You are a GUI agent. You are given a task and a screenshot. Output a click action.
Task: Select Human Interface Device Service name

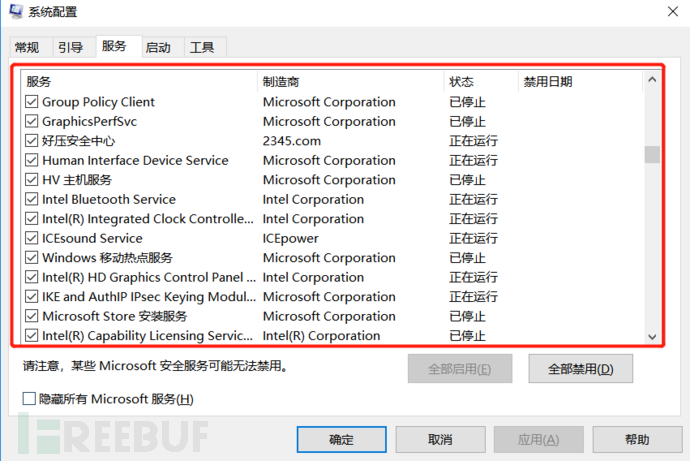[135, 161]
